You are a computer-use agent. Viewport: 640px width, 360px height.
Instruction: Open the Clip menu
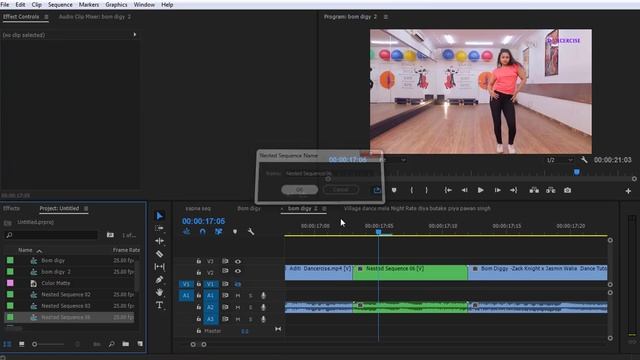tap(36, 4)
